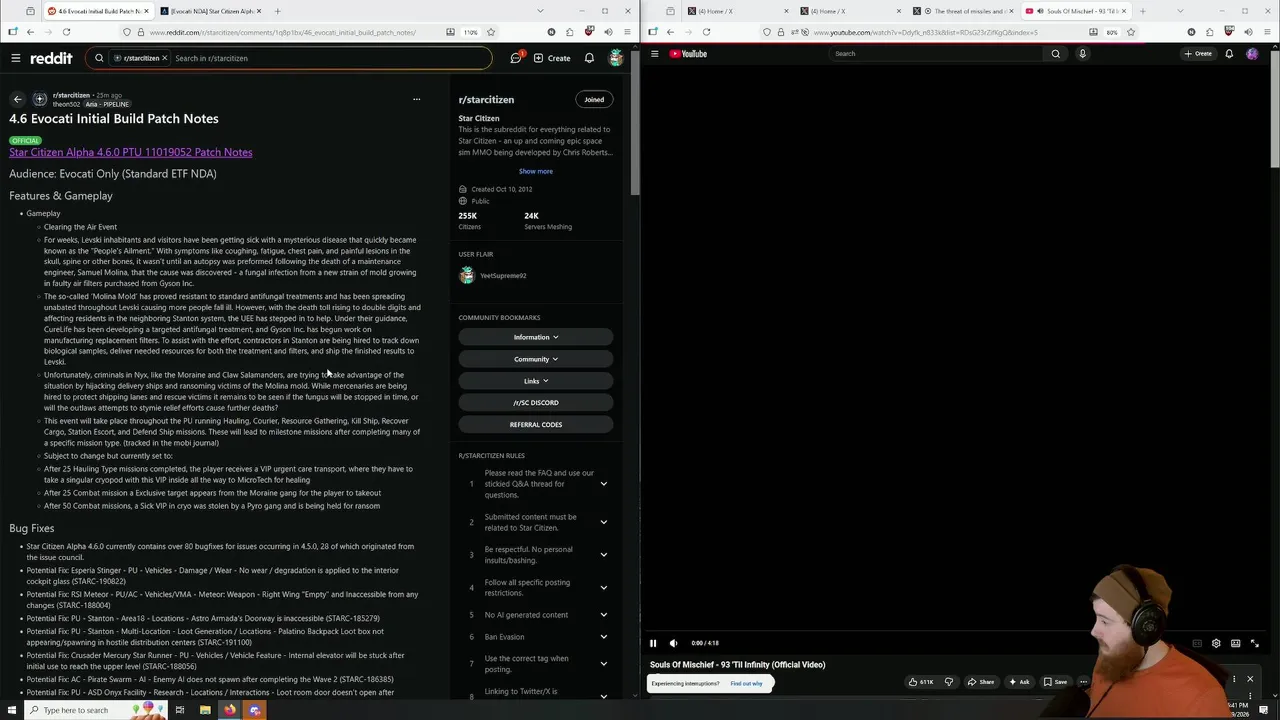This screenshot has width=1280, height=720.
Task: Open Find out why interruptions link
Action: pos(746,684)
